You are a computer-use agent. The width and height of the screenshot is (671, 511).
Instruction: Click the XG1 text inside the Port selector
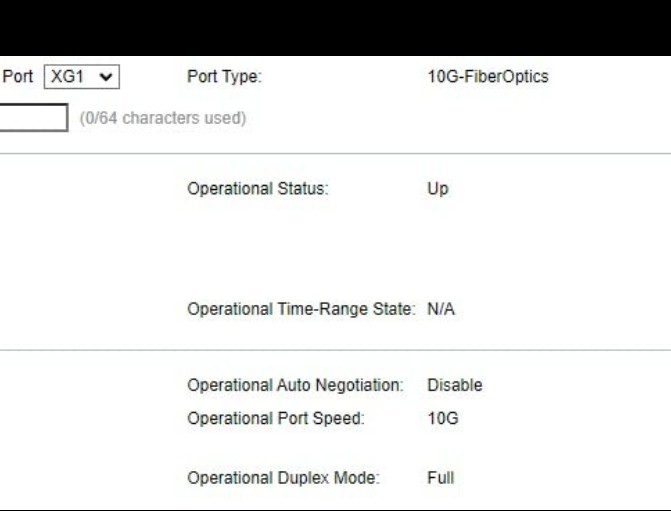point(67,77)
